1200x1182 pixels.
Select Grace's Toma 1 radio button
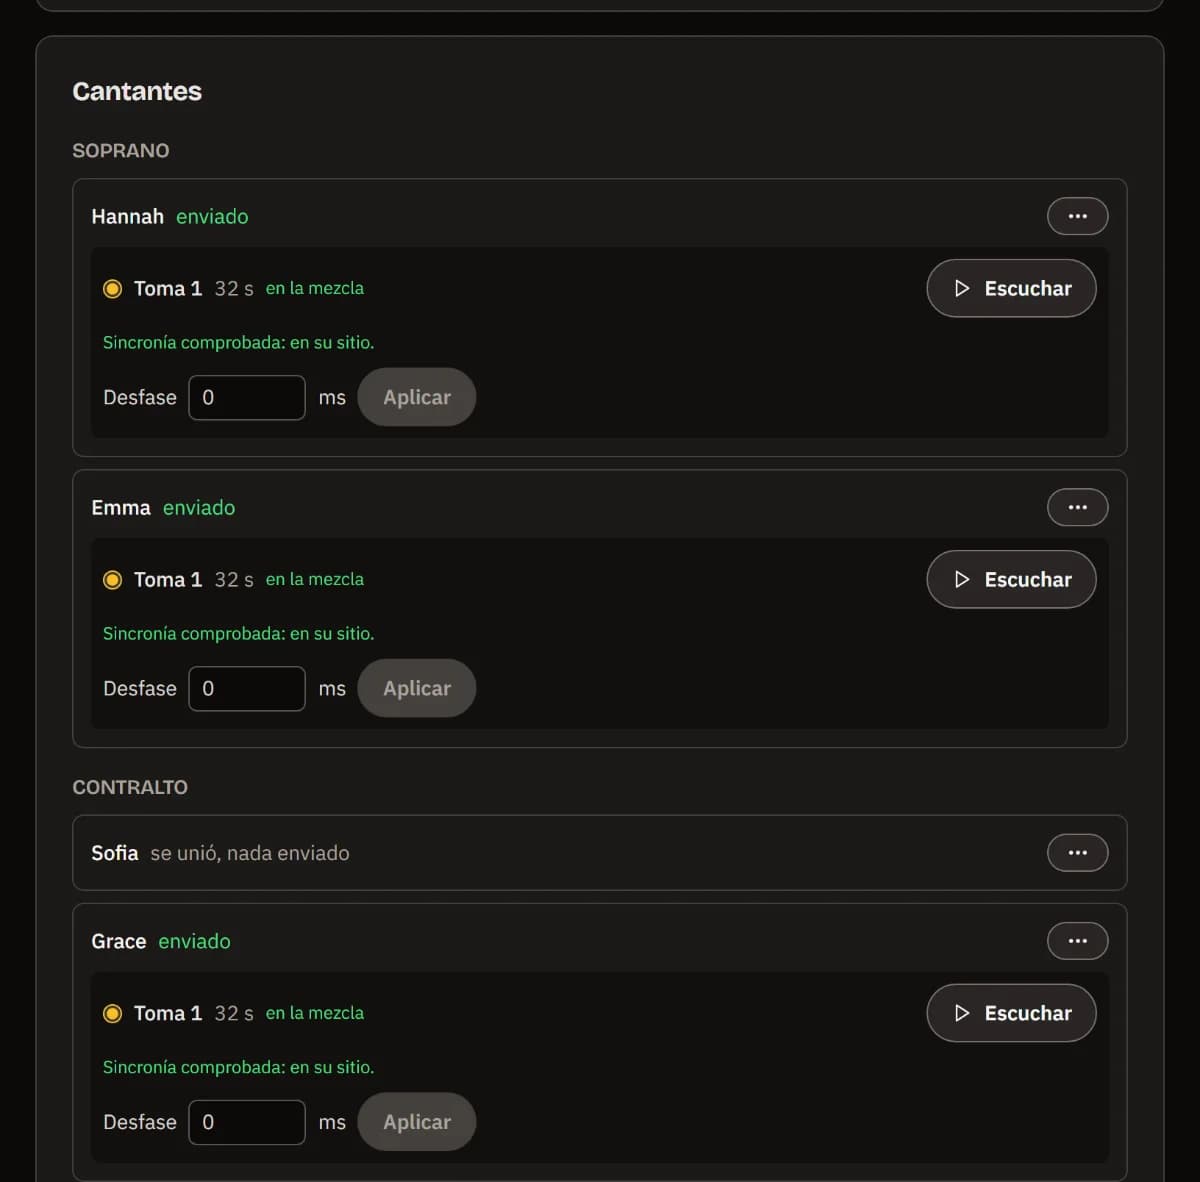(113, 1014)
